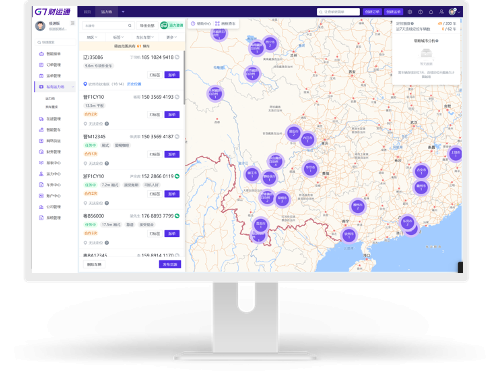The width and height of the screenshot is (500, 382).
Task: Switch to the first tab in the top bar
Action: click(x=87, y=12)
